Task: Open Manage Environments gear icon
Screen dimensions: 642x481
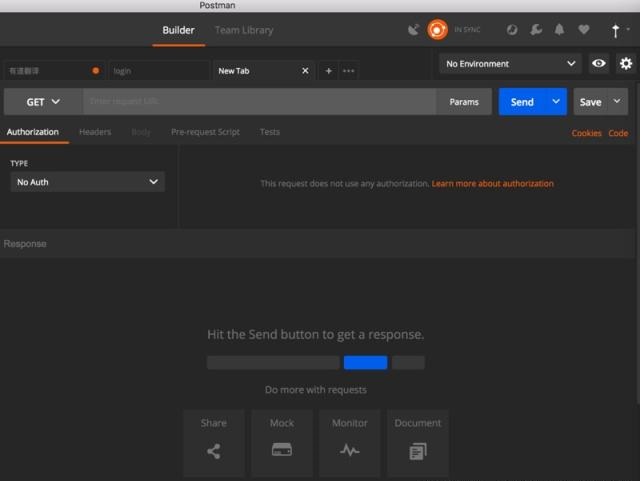Action: [626, 63]
